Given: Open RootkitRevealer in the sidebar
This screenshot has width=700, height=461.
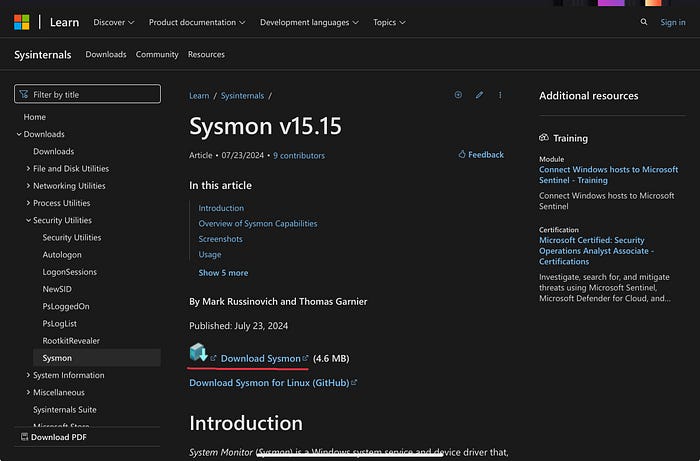Looking at the screenshot, I should tap(71, 341).
